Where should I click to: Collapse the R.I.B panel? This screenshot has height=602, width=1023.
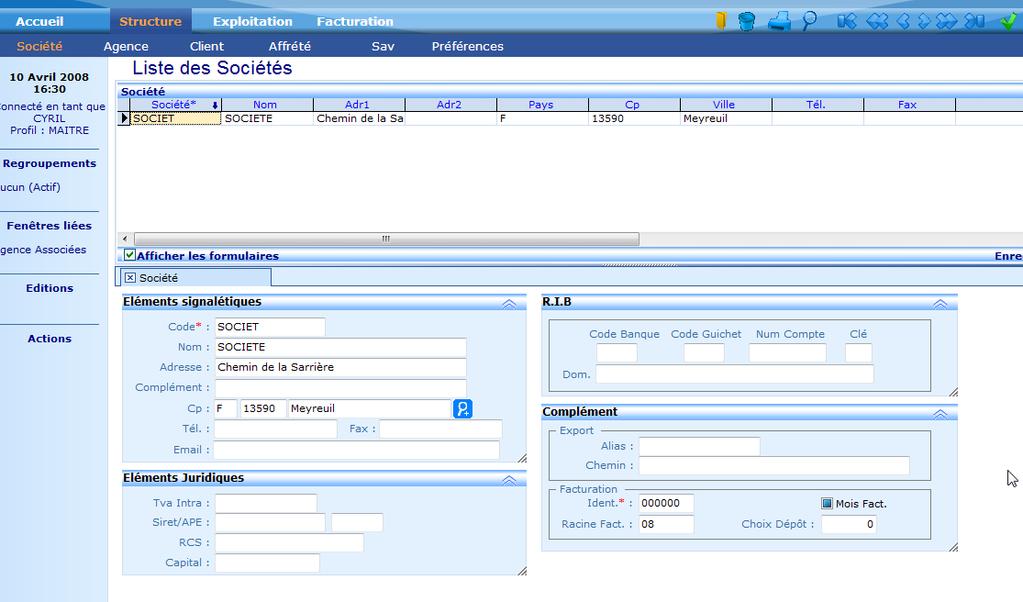point(940,303)
